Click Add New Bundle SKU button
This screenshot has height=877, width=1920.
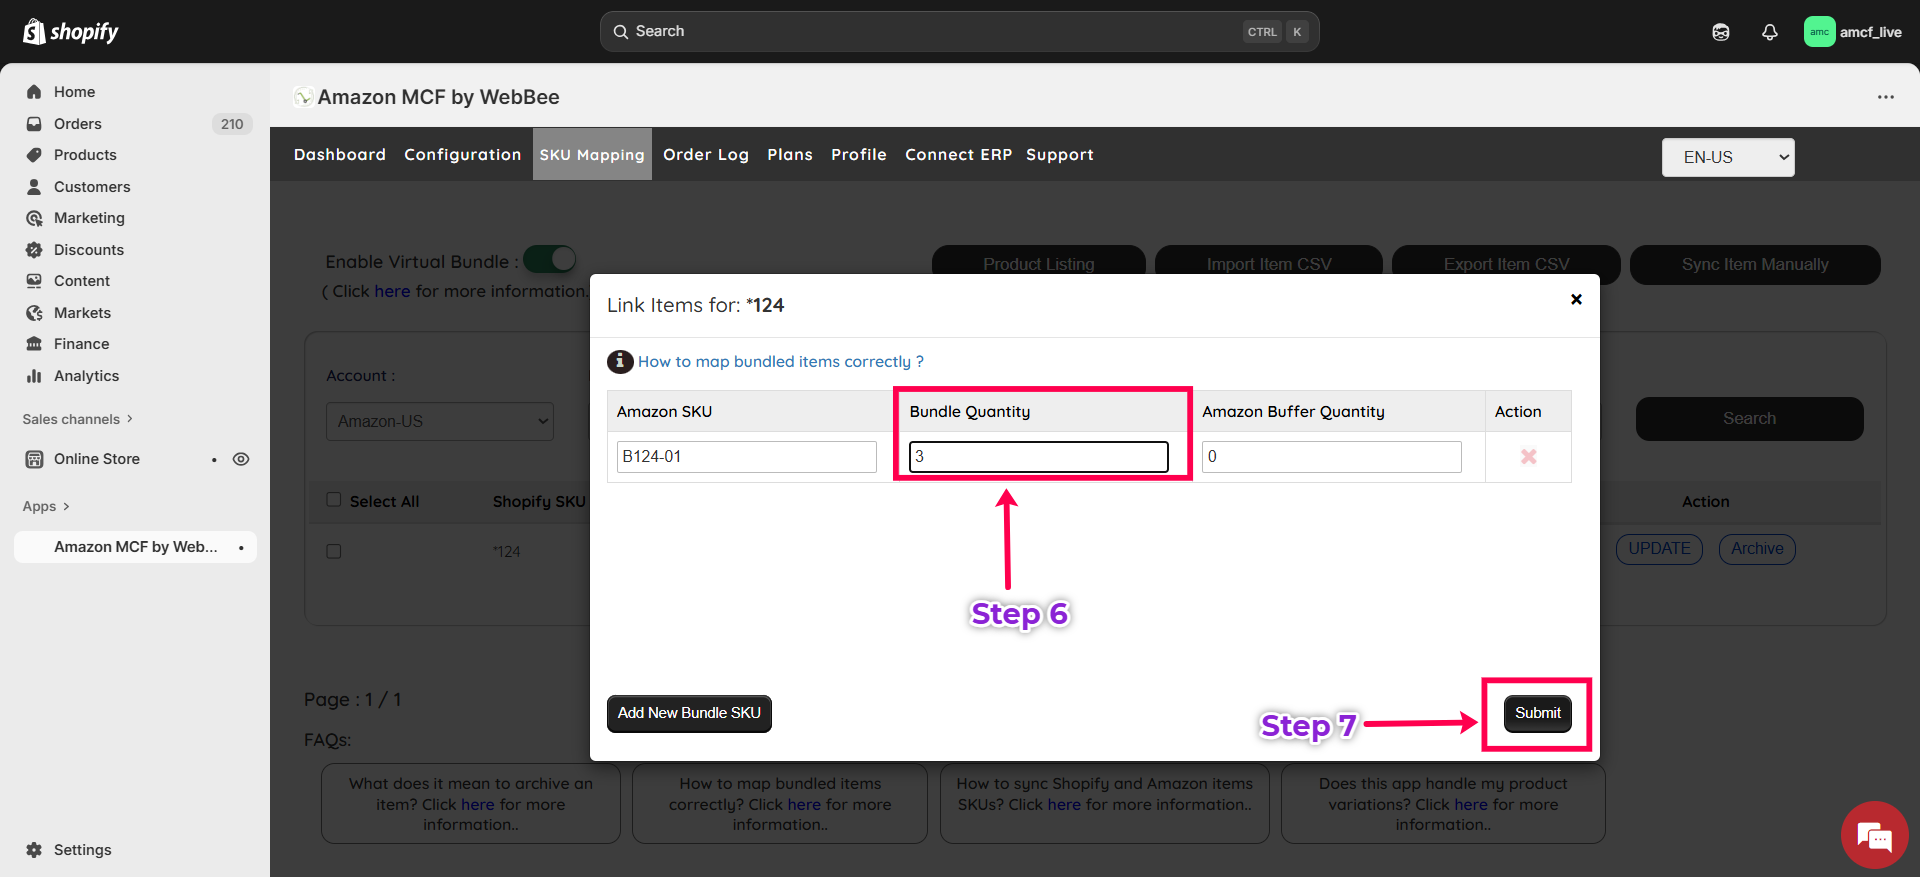(689, 713)
